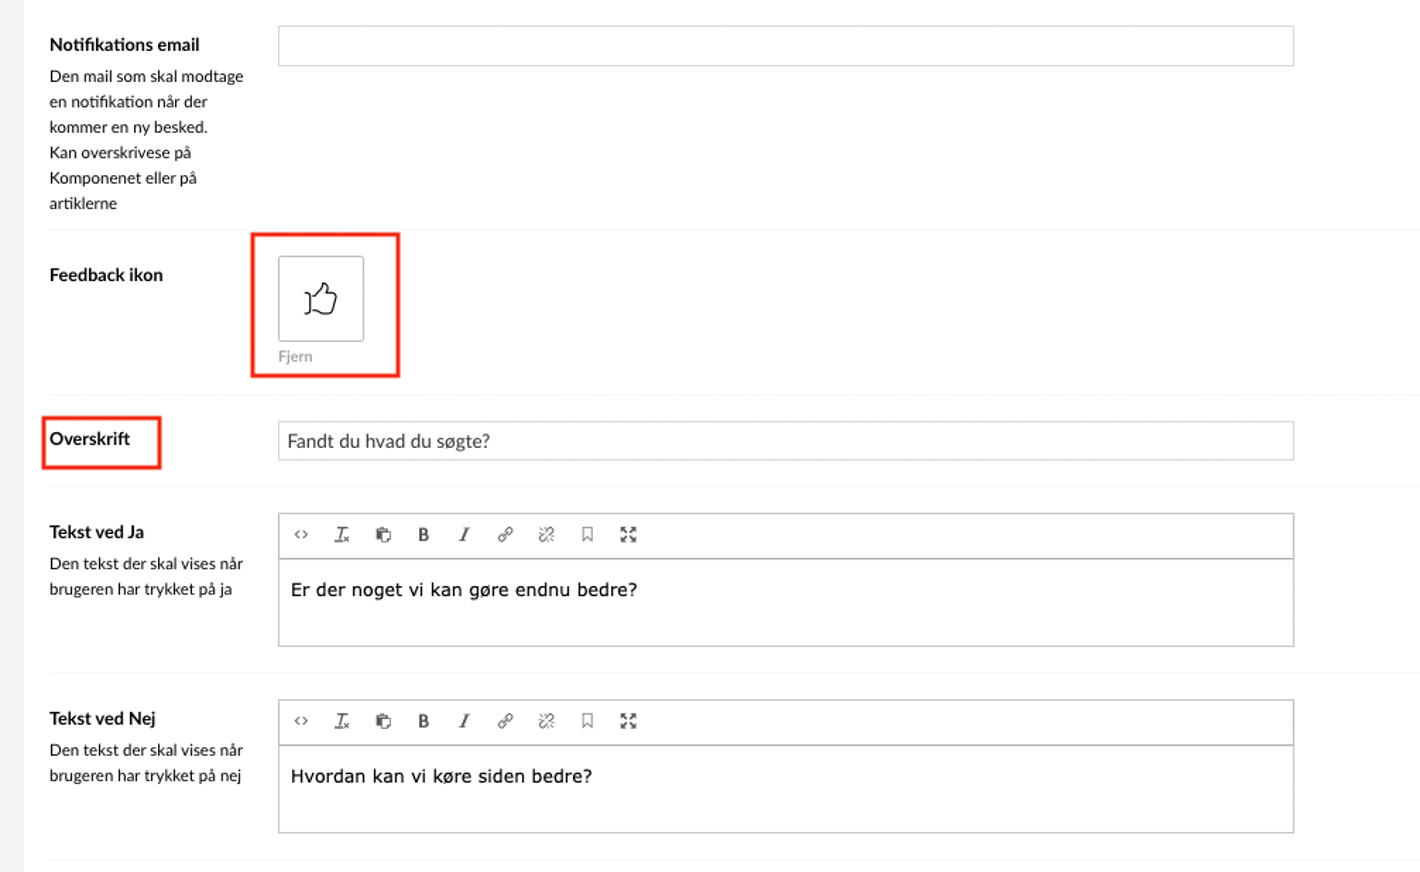Image resolution: width=1420 pixels, height=872 pixels.
Task: Click the text "Hvordan kan vi køre siden bedre?"
Action: (441, 777)
